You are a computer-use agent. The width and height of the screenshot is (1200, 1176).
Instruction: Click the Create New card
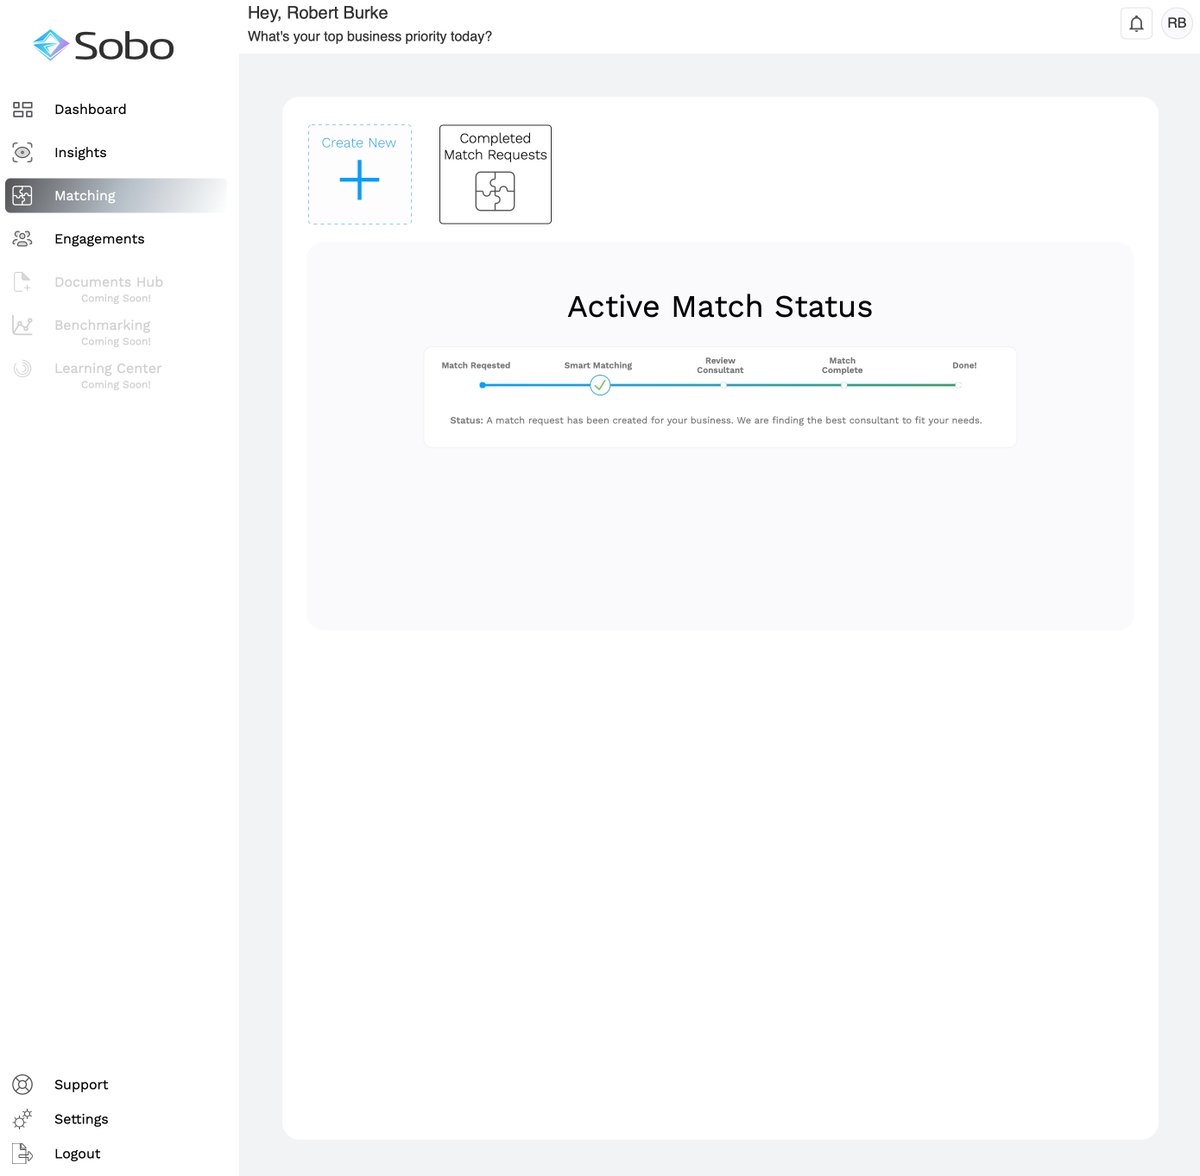(359, 174)
